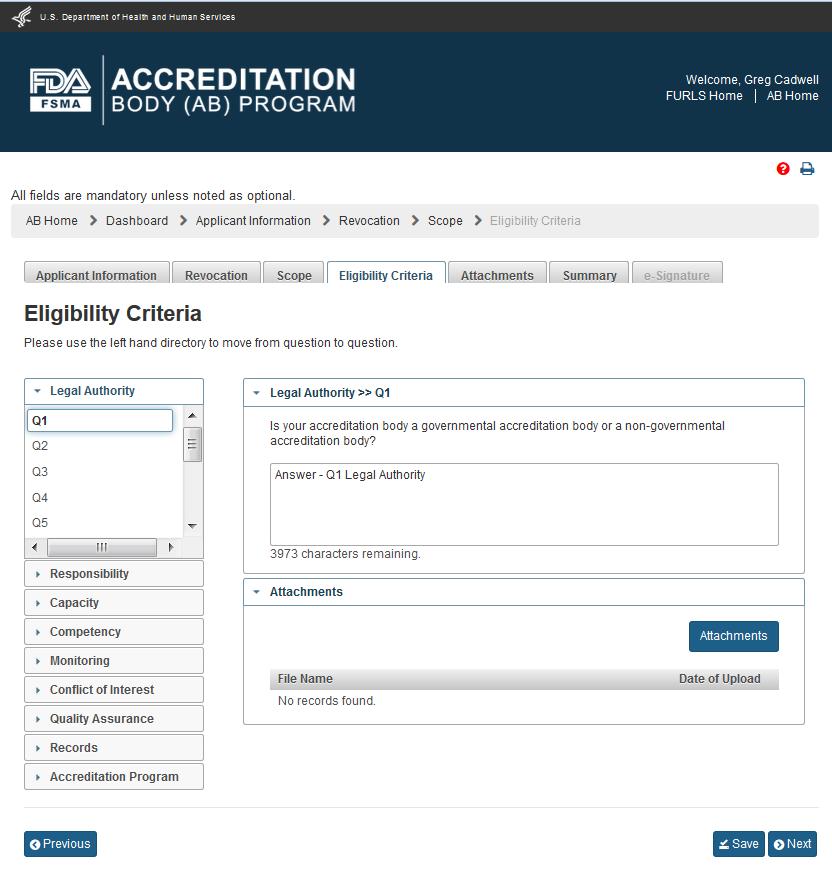Click the question list vertical scrollbar thumb

pos(193,444)
